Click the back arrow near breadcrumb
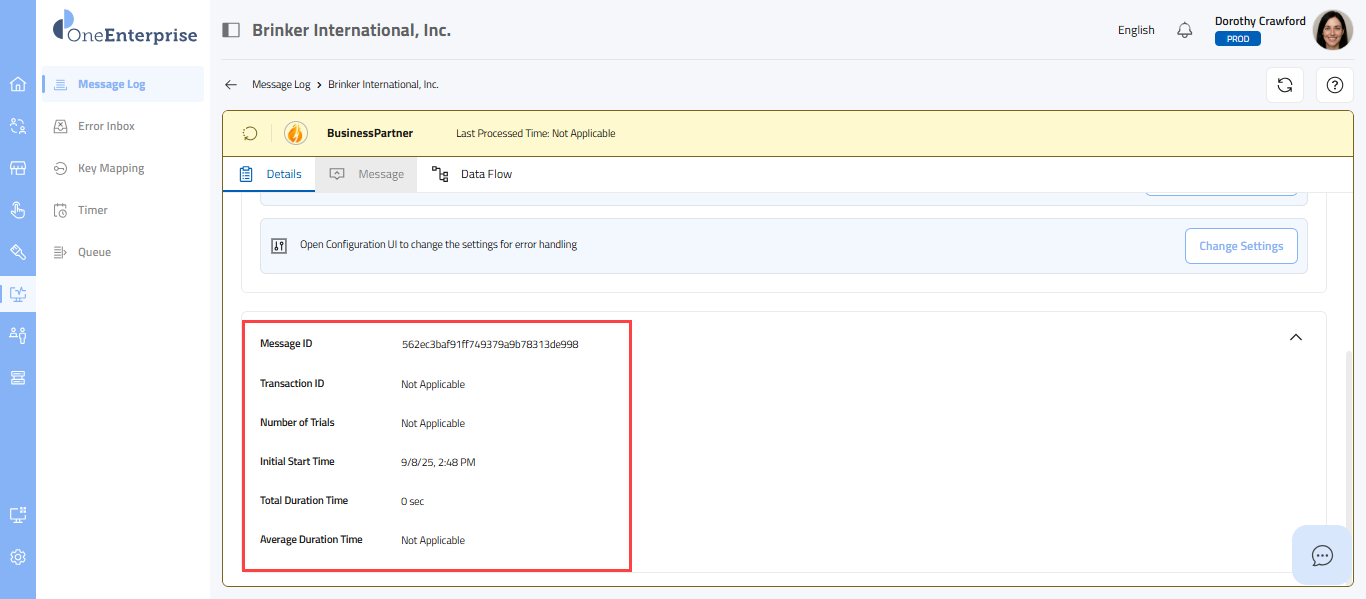 click(x=231, y=85)
